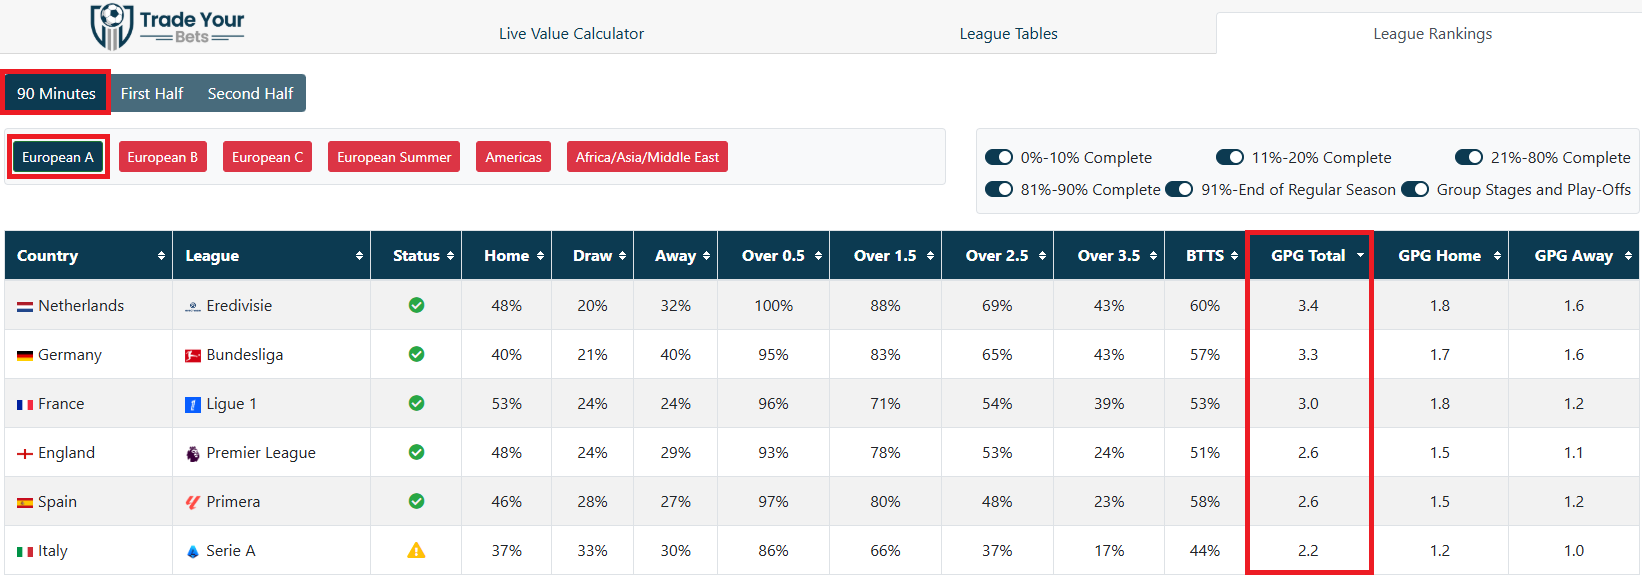1642x578 pixels.
Task: Sort the table by Country column
Action: (x=88, y=255)
